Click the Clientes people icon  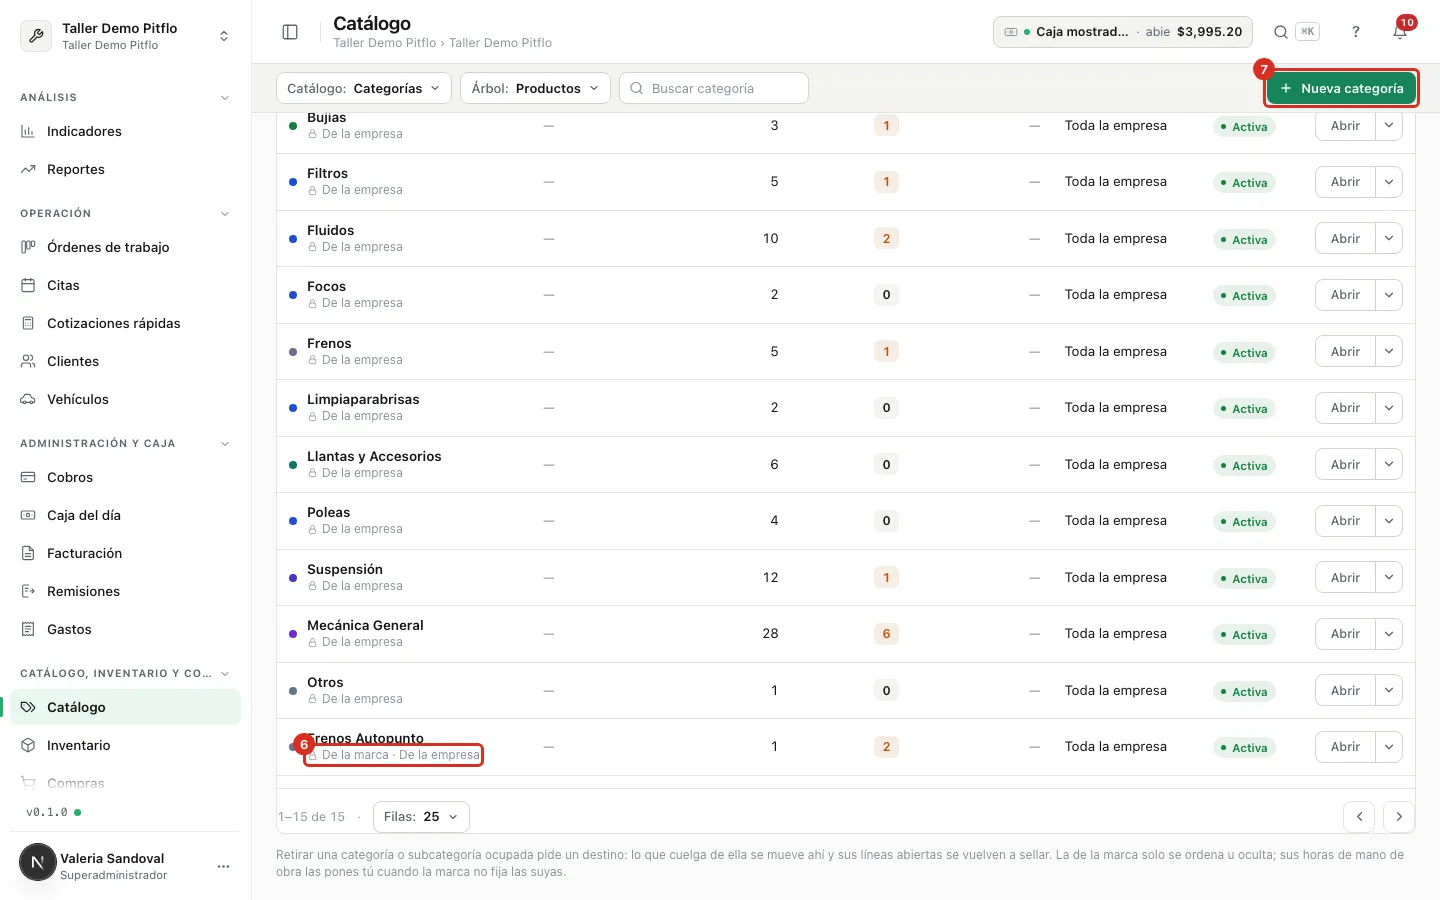[x=28, y=361]
